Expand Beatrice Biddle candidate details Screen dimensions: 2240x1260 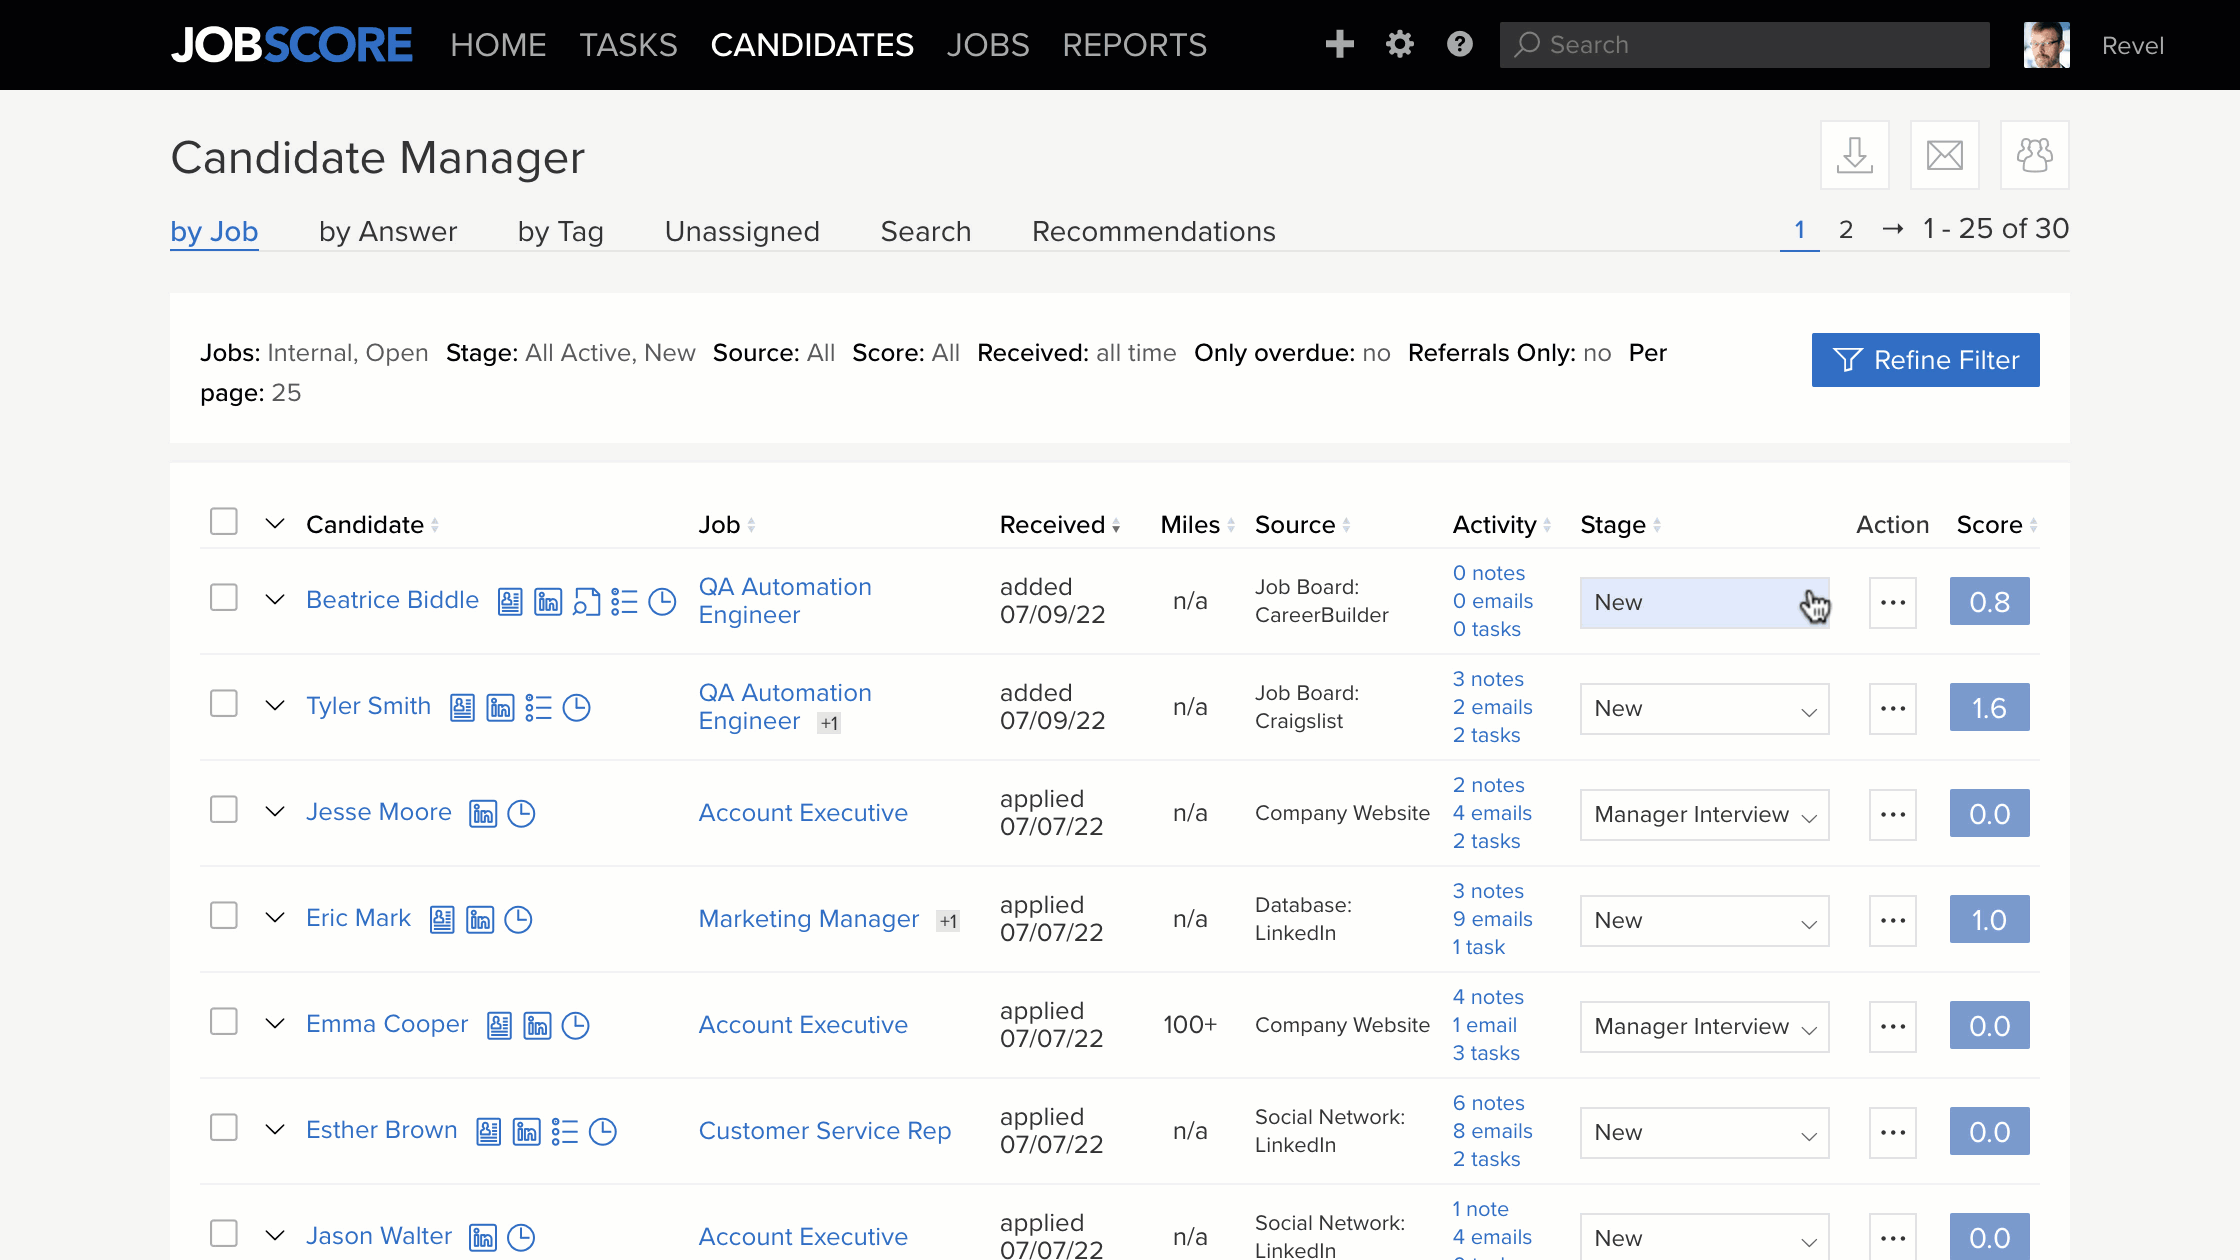[272, 600]
